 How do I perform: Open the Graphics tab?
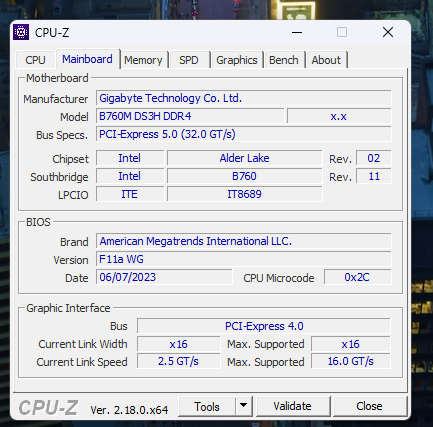pos(237,60)
